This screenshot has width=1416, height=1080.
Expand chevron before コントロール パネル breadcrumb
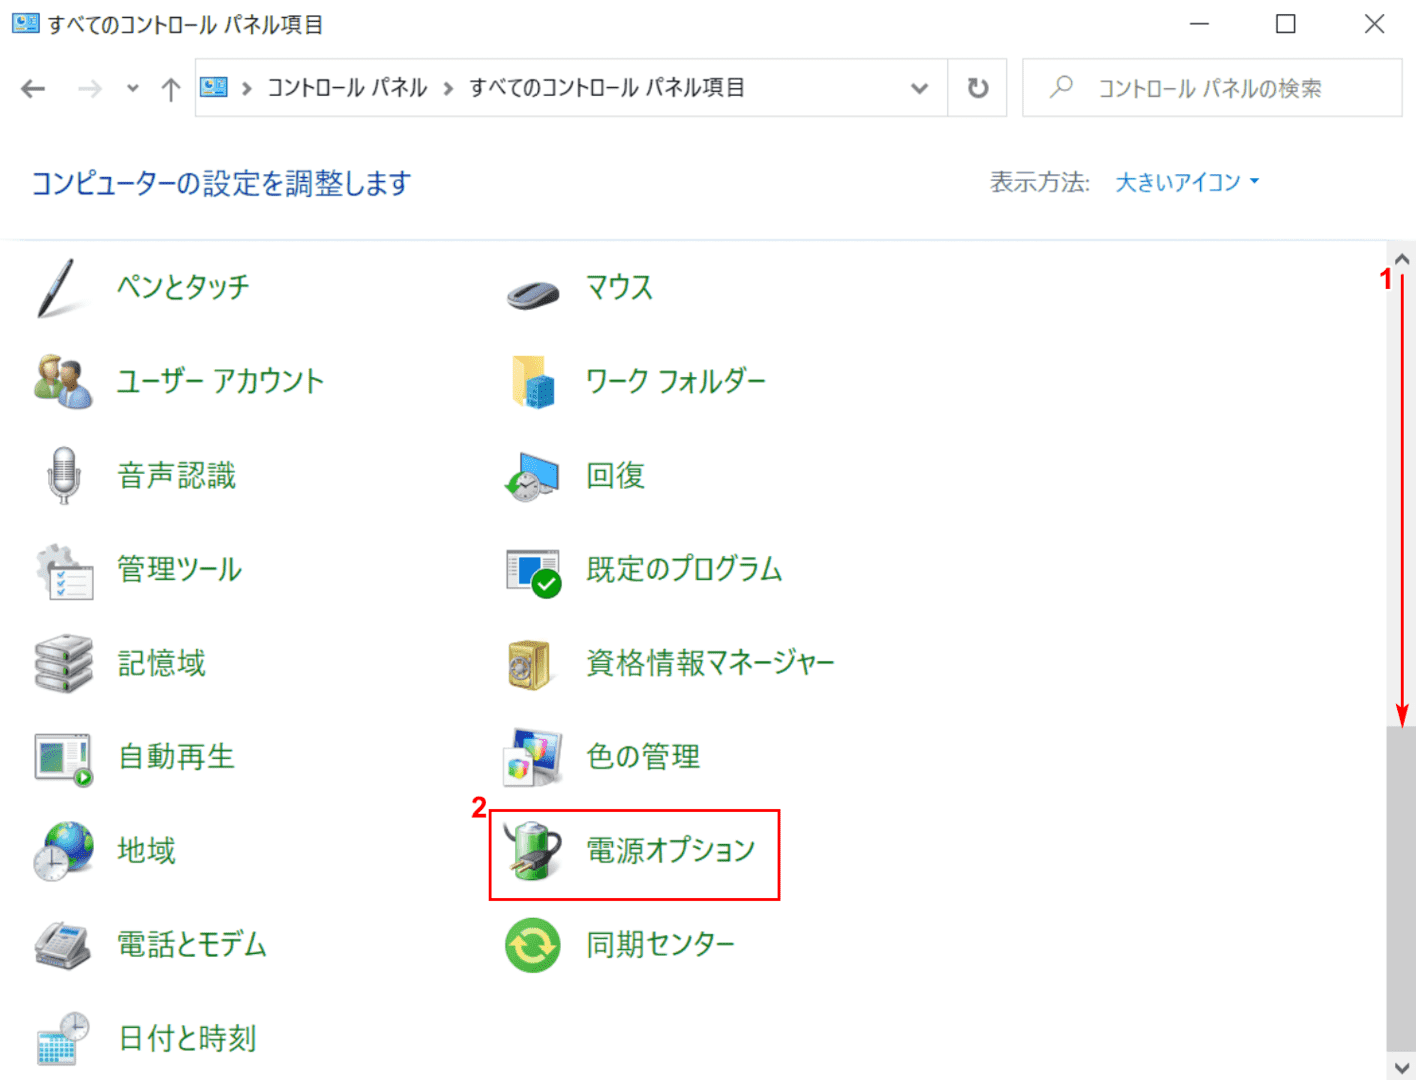(x=246, y=89)
